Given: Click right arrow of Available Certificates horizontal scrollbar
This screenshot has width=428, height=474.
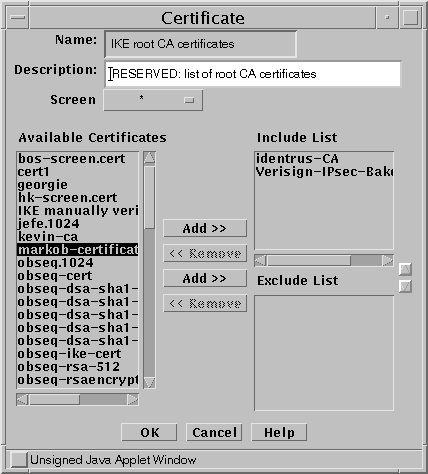Looking at the screenshot, I should tap(133, 399).
